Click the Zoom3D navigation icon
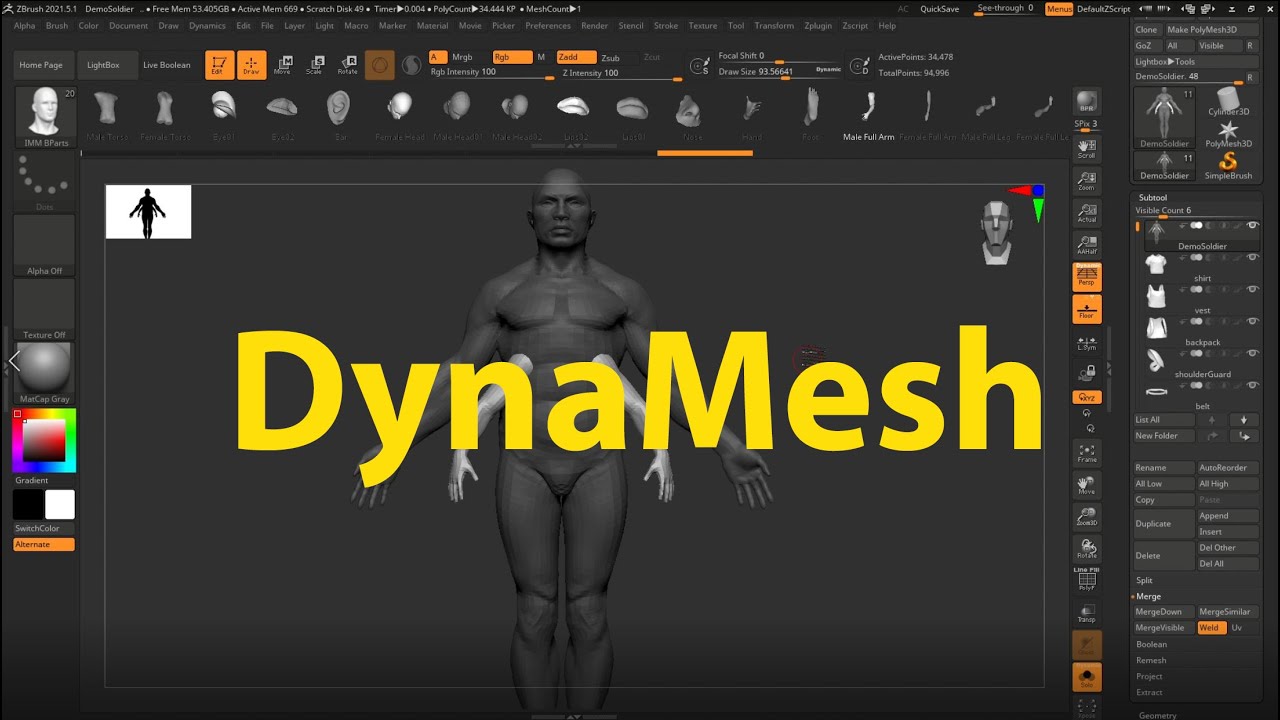 [x=1087, y=517]
